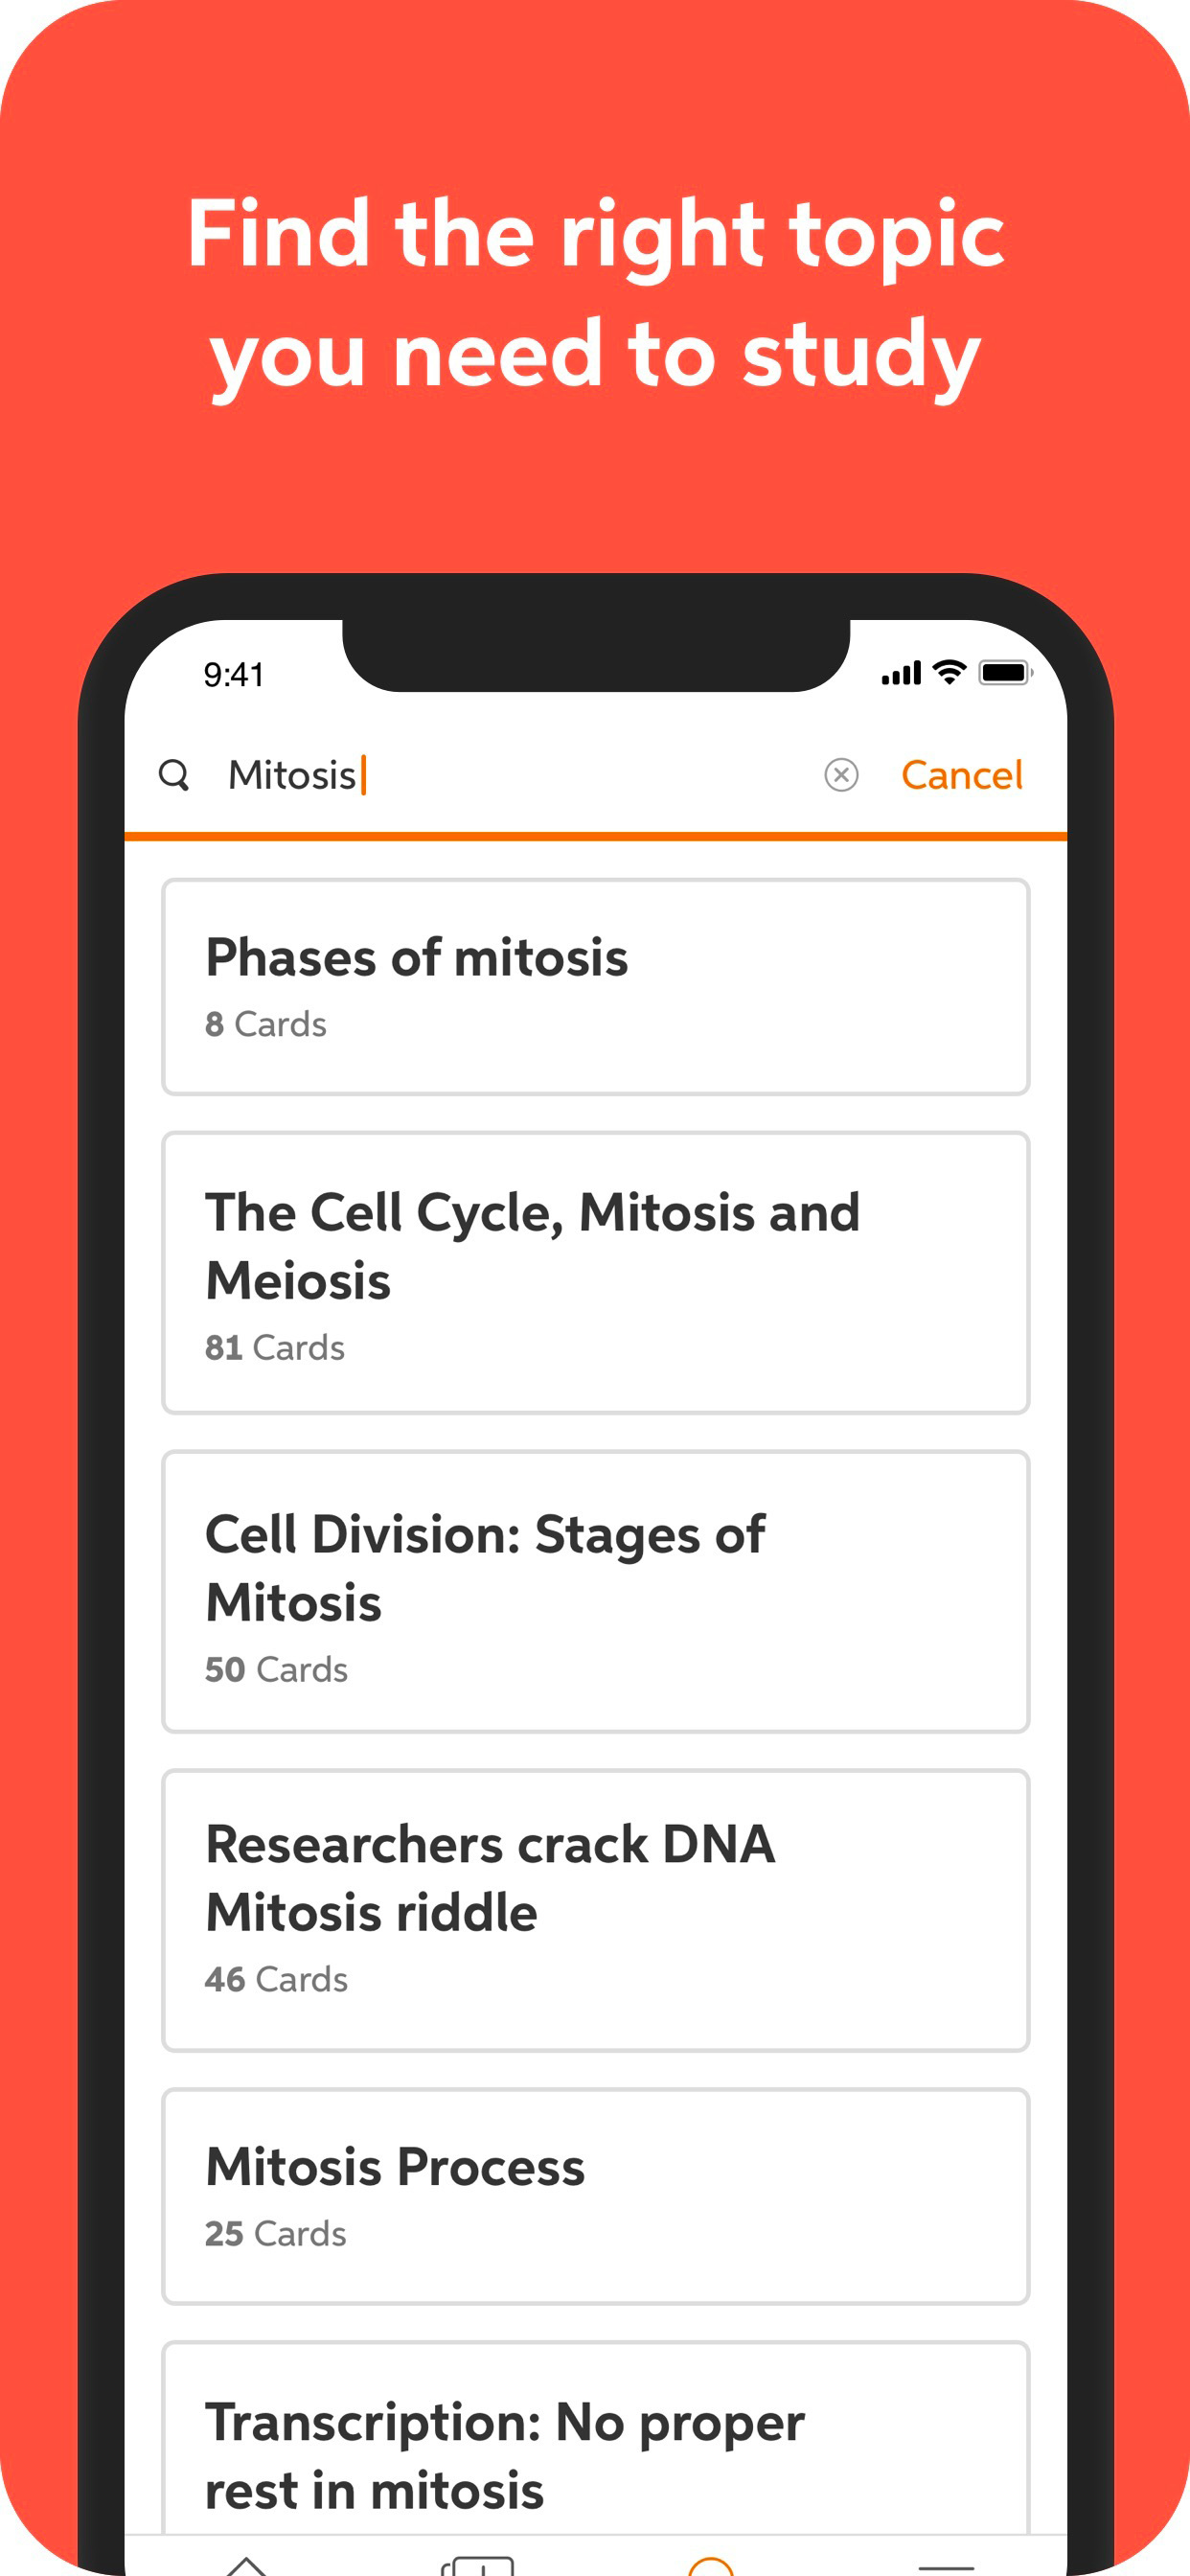
Task: Tap the Wi-Fi status icon
Action: [948, 673]
